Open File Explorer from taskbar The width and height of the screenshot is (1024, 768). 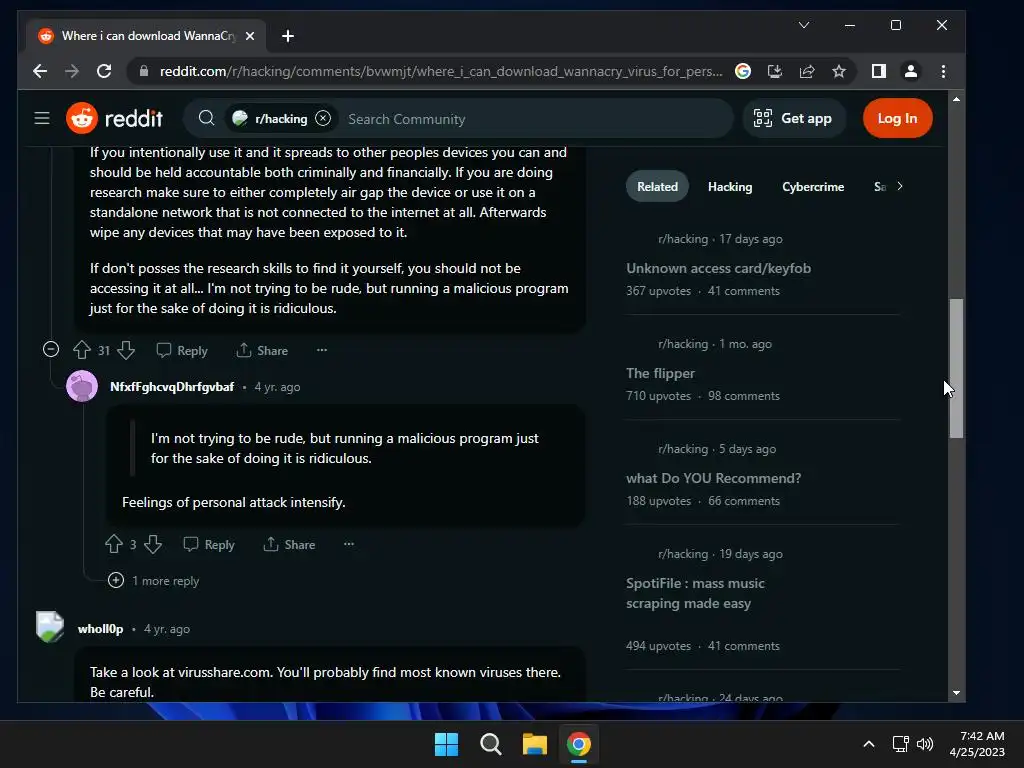pyautogui.click(x=534, y=744)
